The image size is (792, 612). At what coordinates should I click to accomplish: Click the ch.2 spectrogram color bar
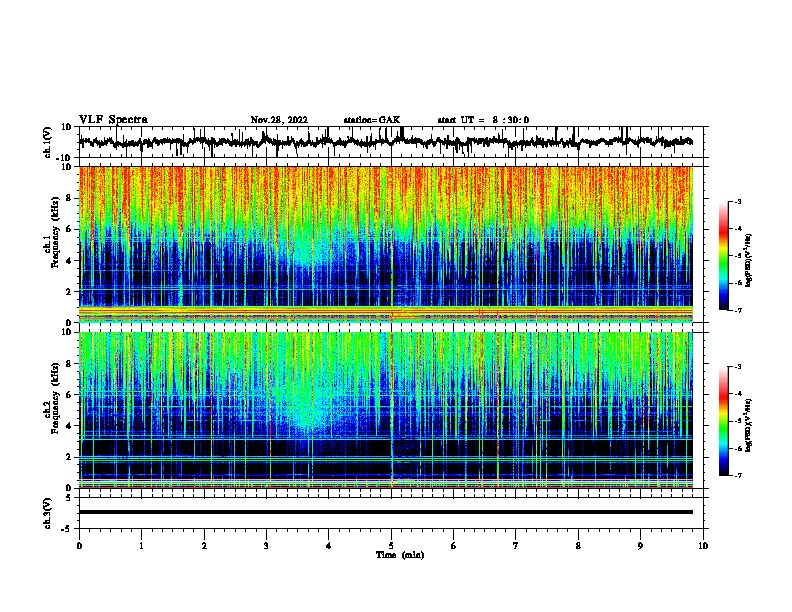tap(723, 421)
